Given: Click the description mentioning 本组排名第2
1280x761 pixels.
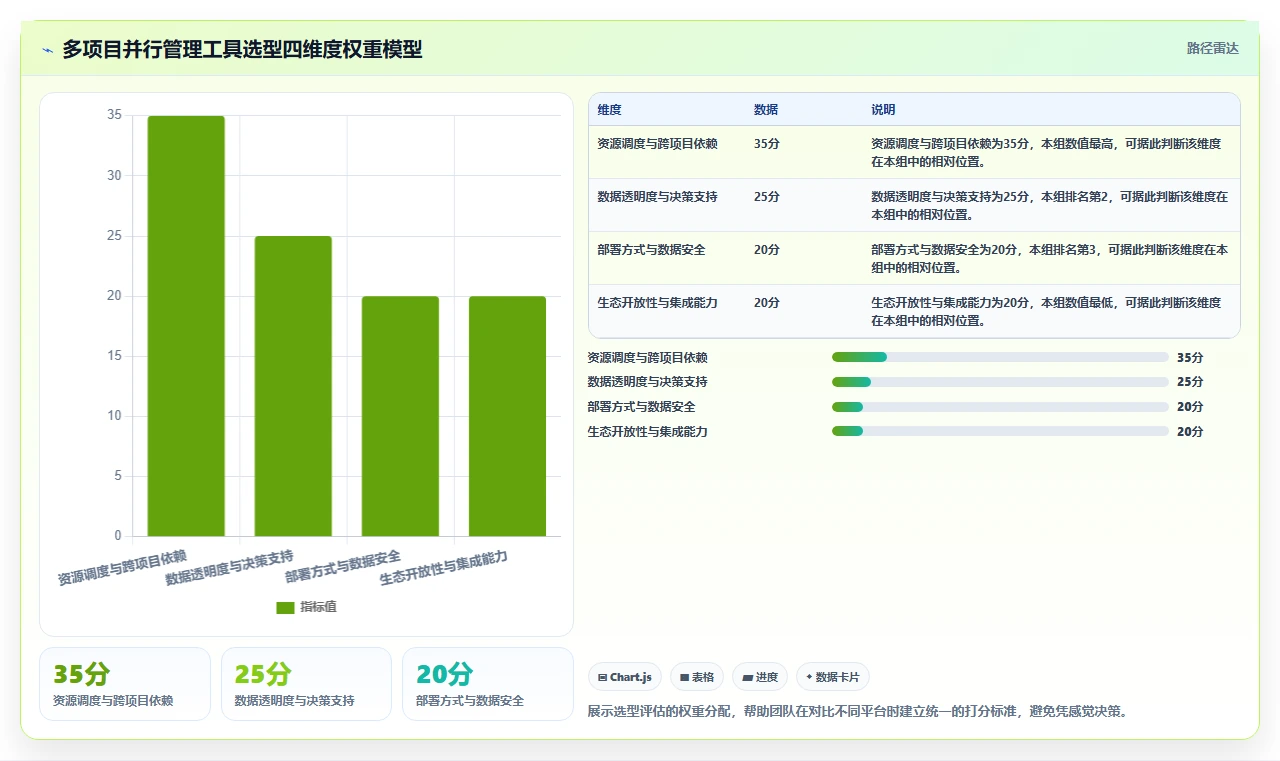Looking at the screenshot, I should tap(1050, 205).
